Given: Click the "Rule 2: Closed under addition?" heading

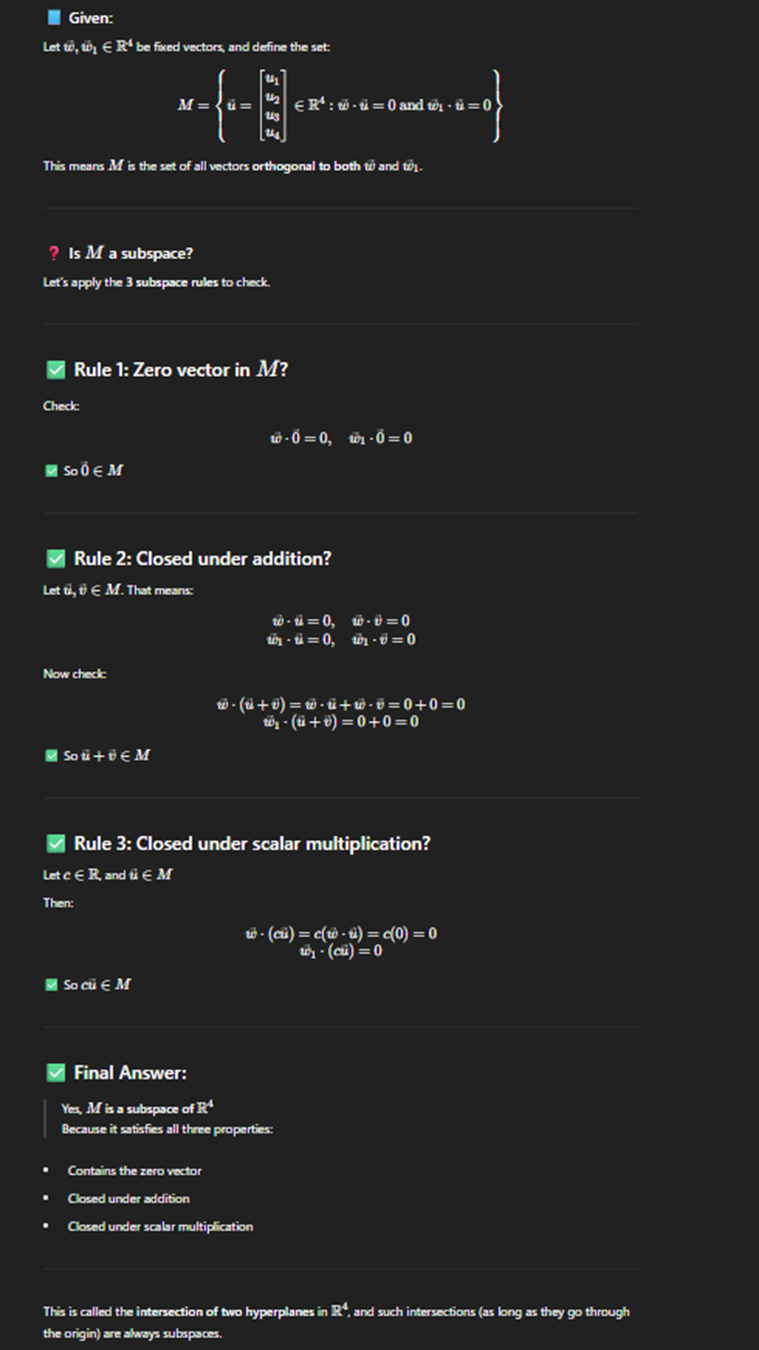Looking at the screenshot, I should click(x=202, y=559).
